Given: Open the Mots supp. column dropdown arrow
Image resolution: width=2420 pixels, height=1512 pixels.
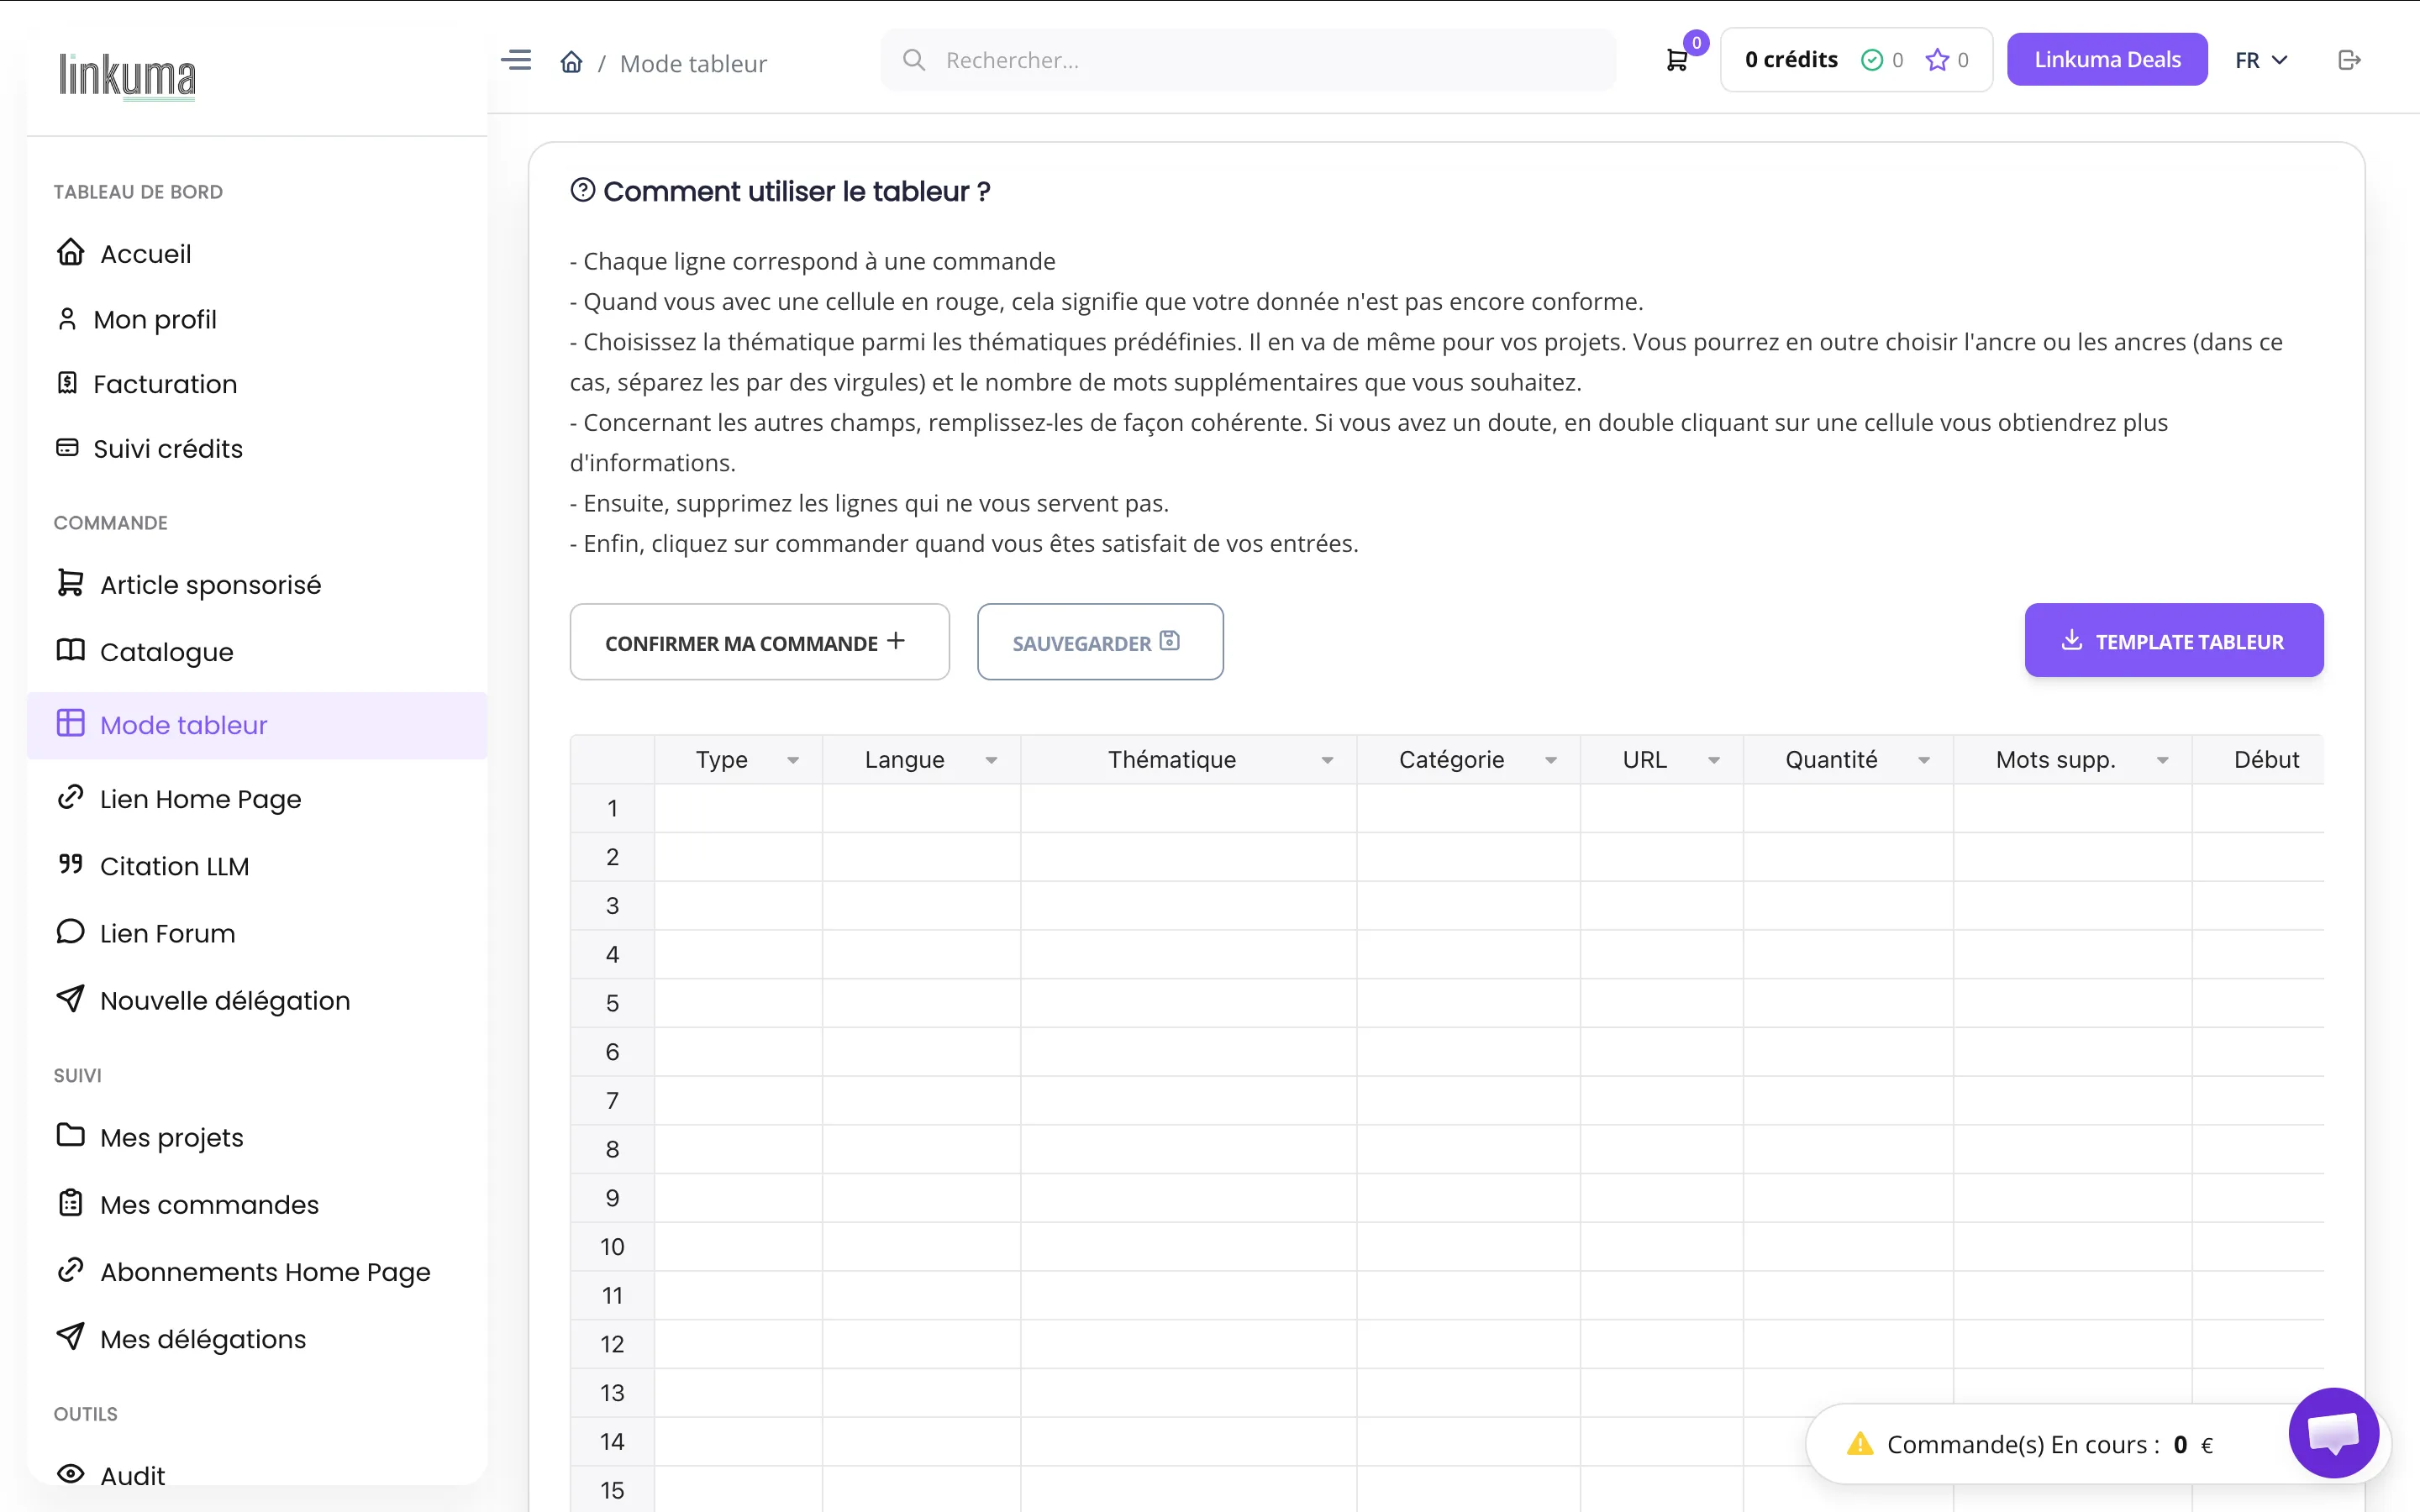Looking at the screenshot, I should [2163, 761].
